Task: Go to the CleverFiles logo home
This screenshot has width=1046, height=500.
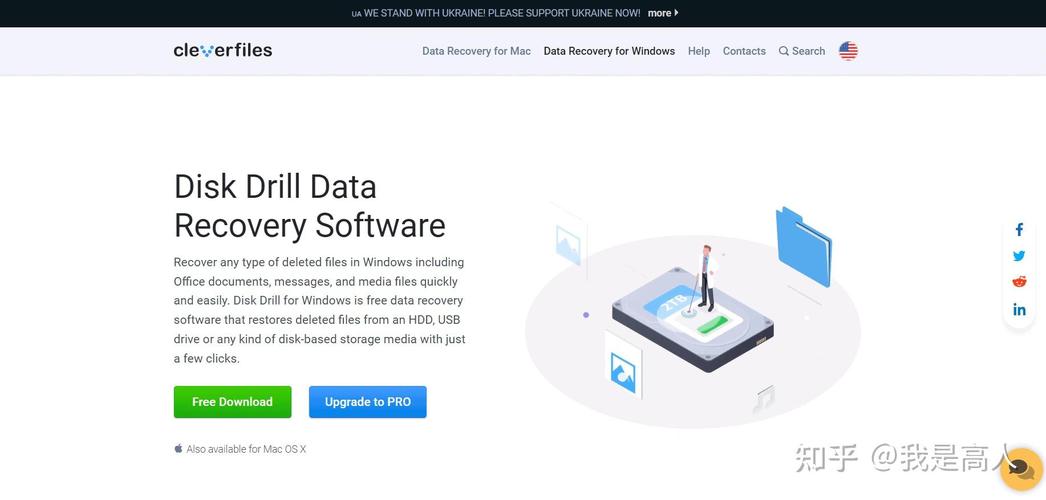Action: (x=223, y=50)
